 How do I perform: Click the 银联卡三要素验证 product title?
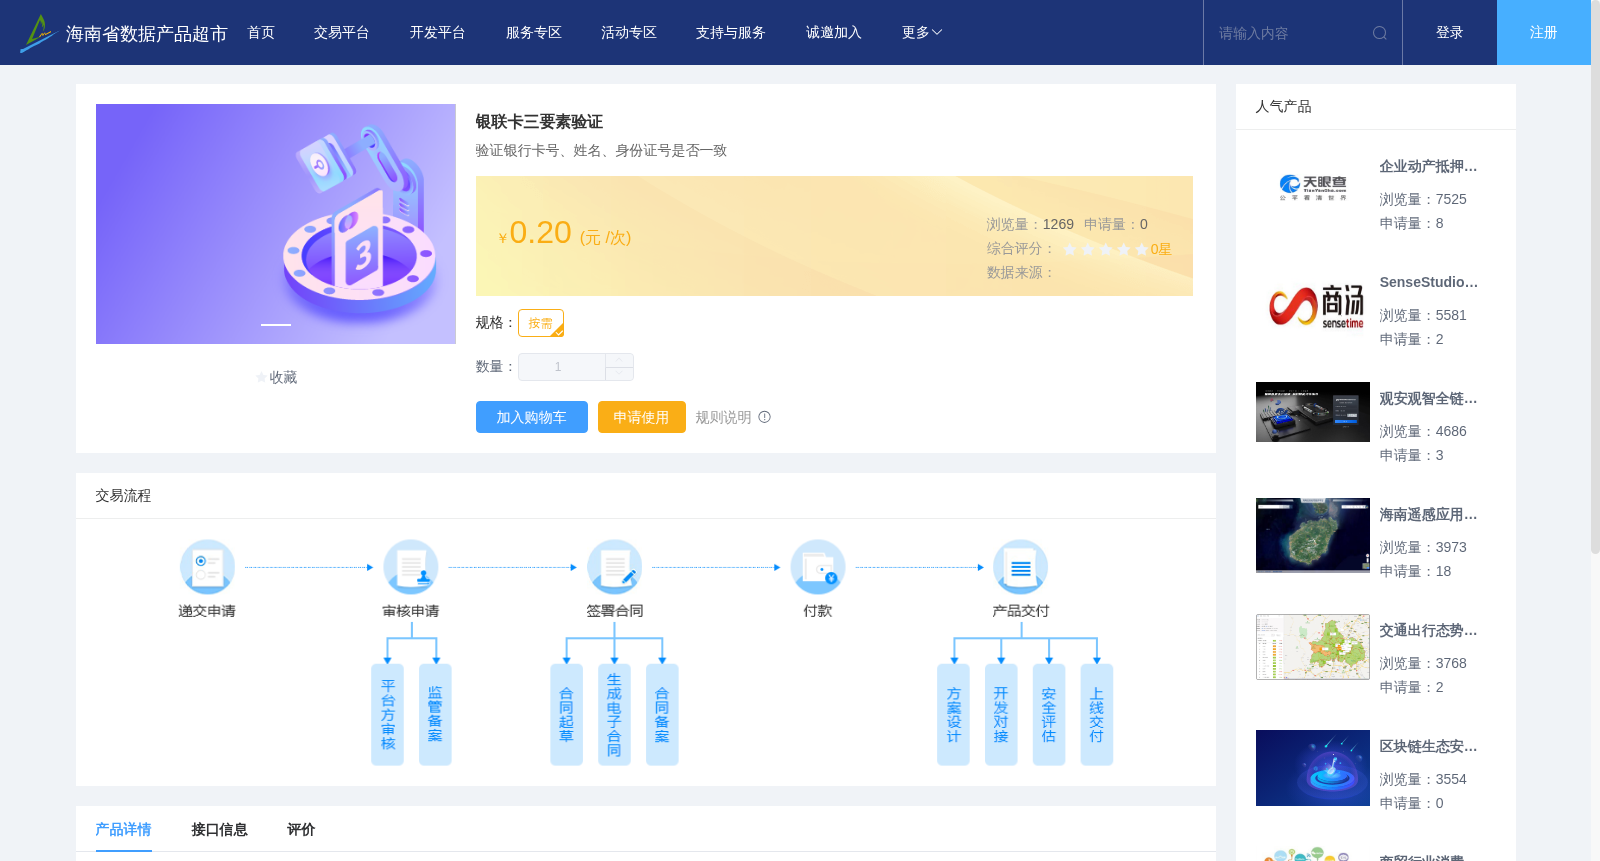539,122
